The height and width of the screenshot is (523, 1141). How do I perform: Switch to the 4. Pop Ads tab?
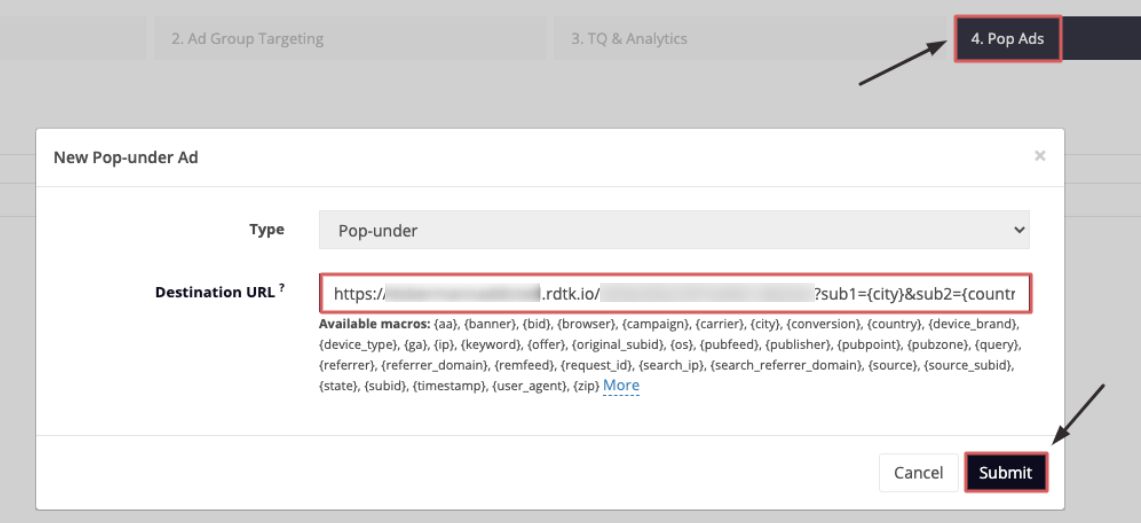[x=1007, y=39]
